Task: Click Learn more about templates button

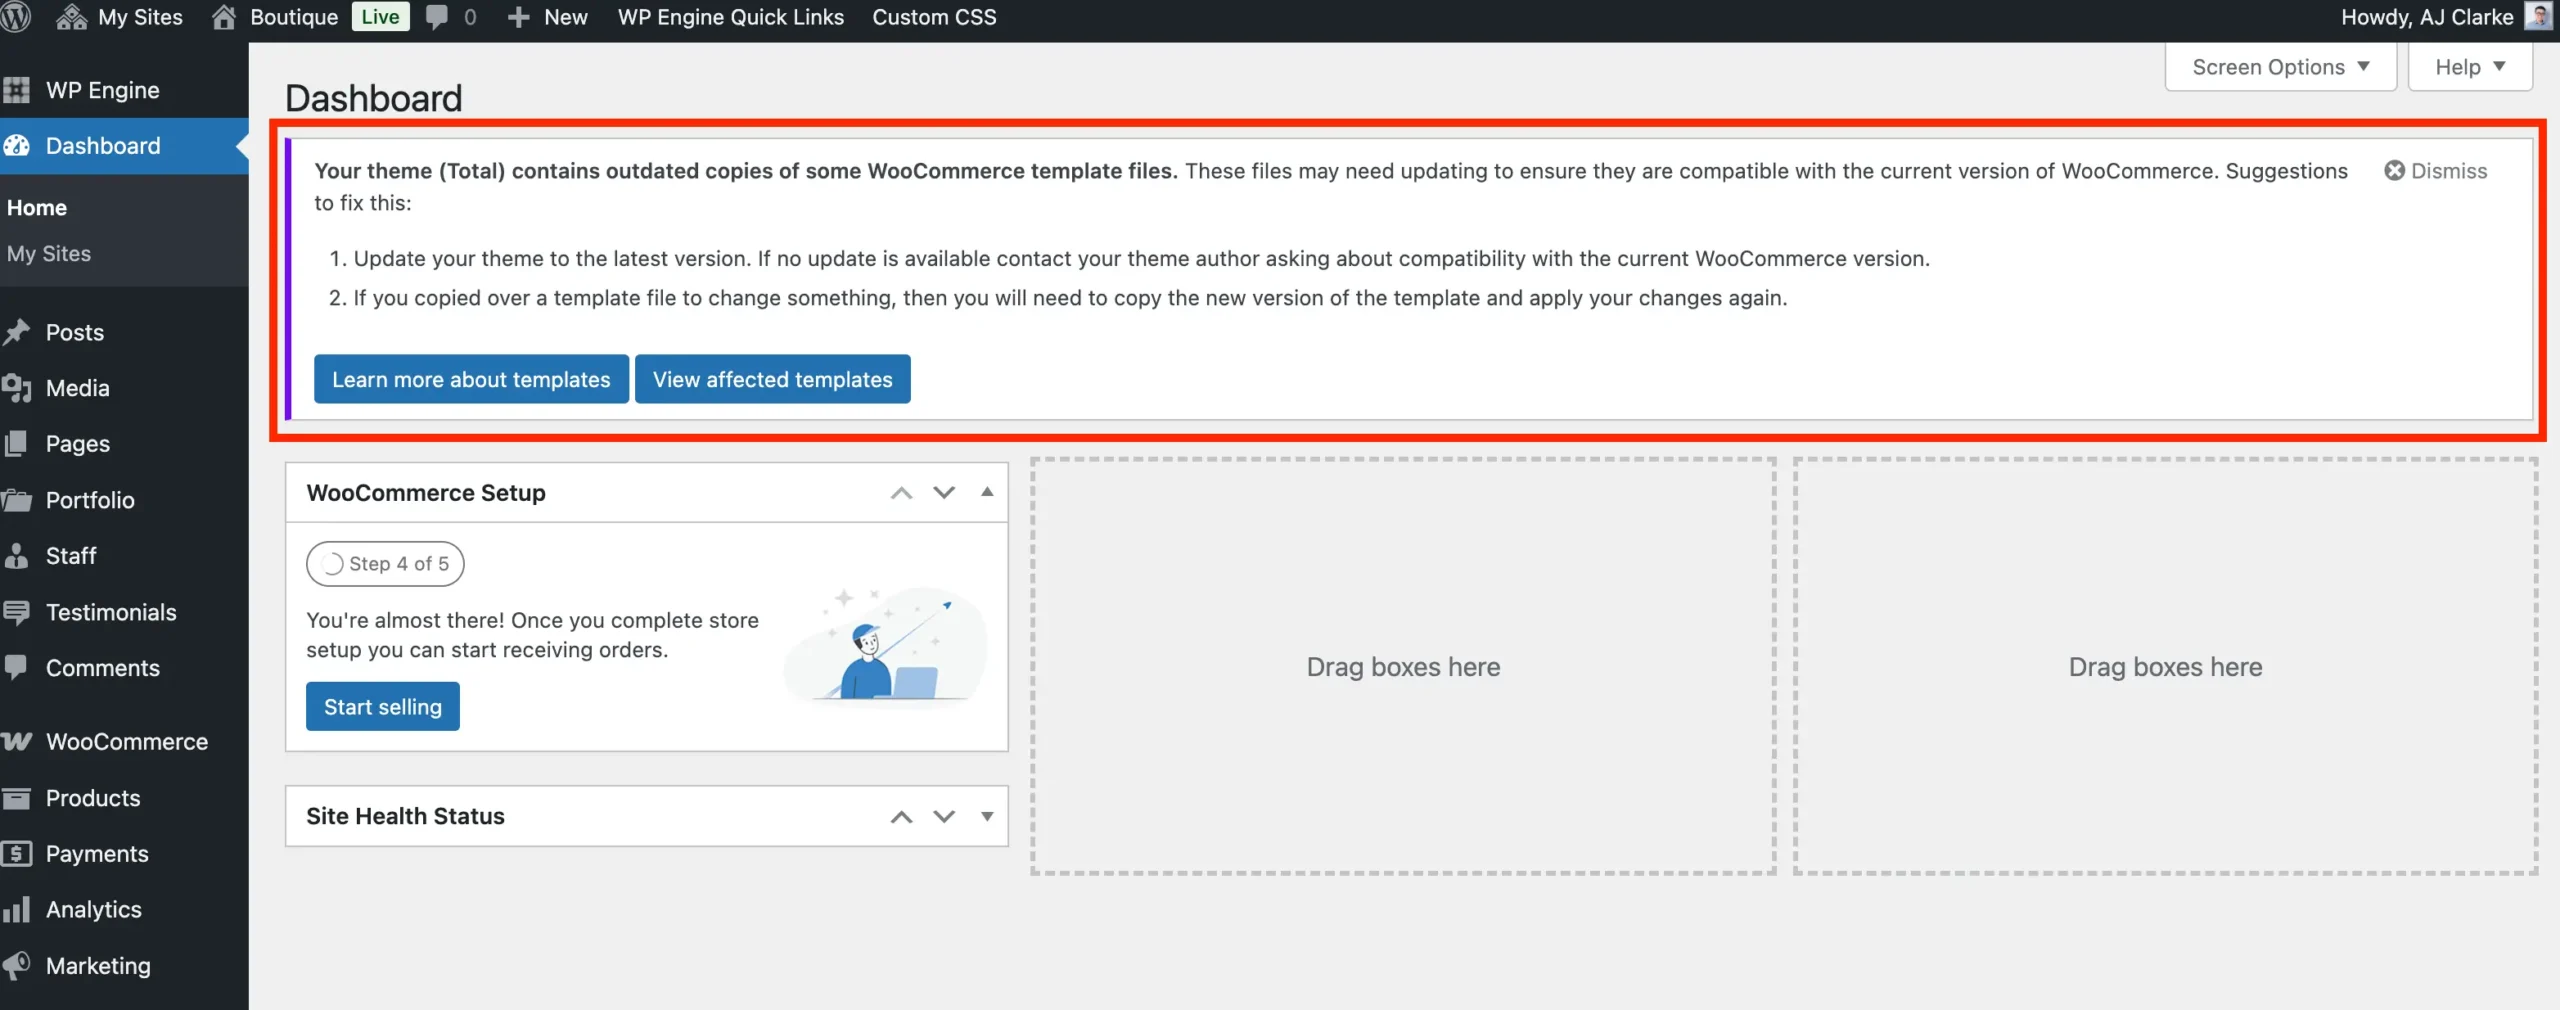Action: tap(471, 379)
